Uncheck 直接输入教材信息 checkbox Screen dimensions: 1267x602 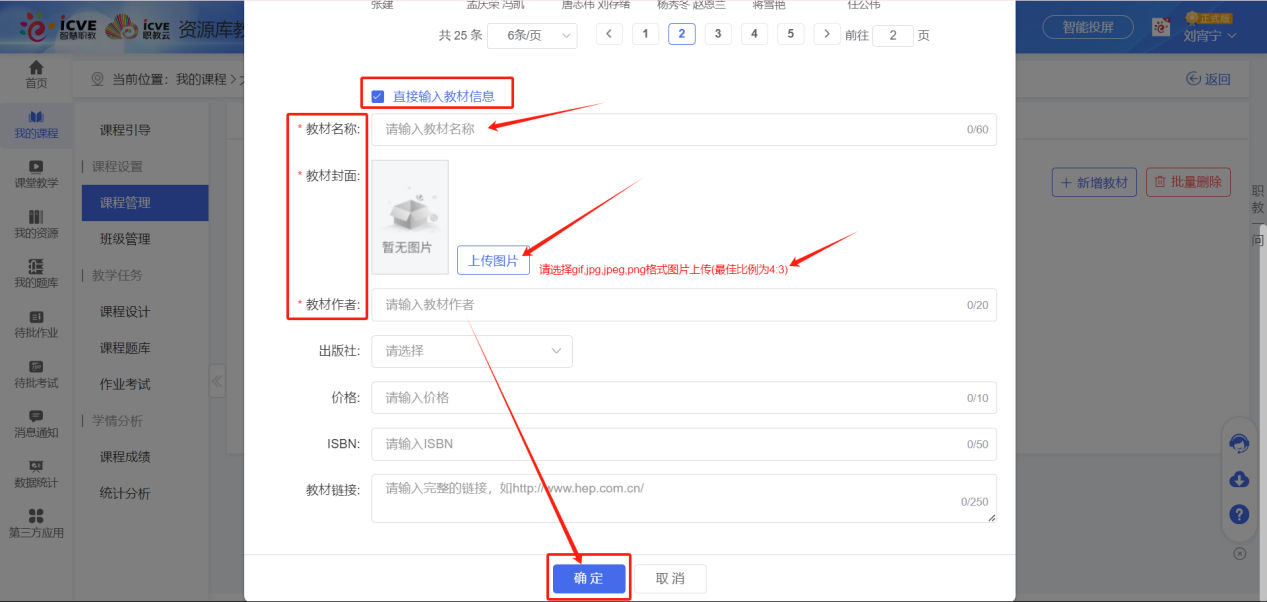[377, 94]
